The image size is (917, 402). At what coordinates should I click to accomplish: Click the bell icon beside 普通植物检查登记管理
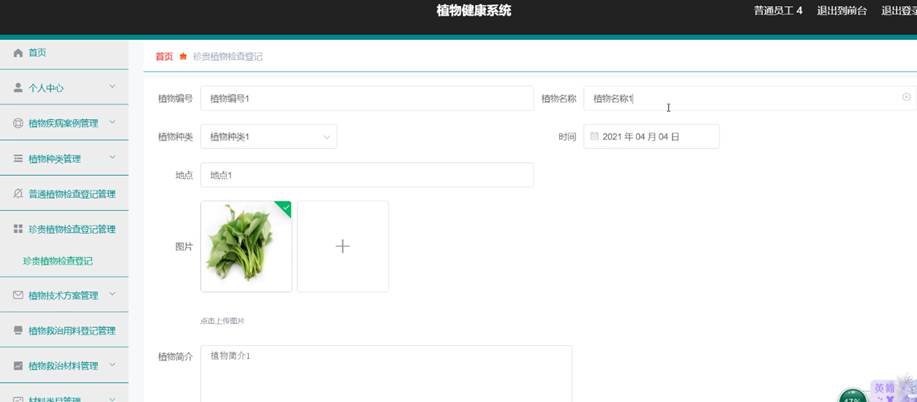tap(18, 194)
